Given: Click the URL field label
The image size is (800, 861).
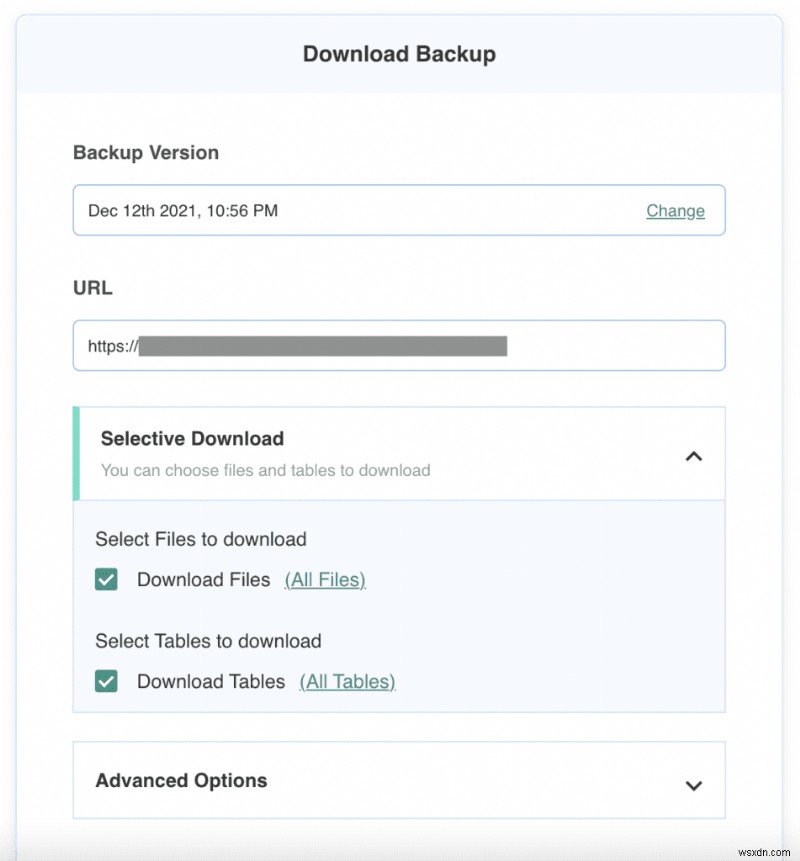Looking at the screenshot, I should (92, 288).
